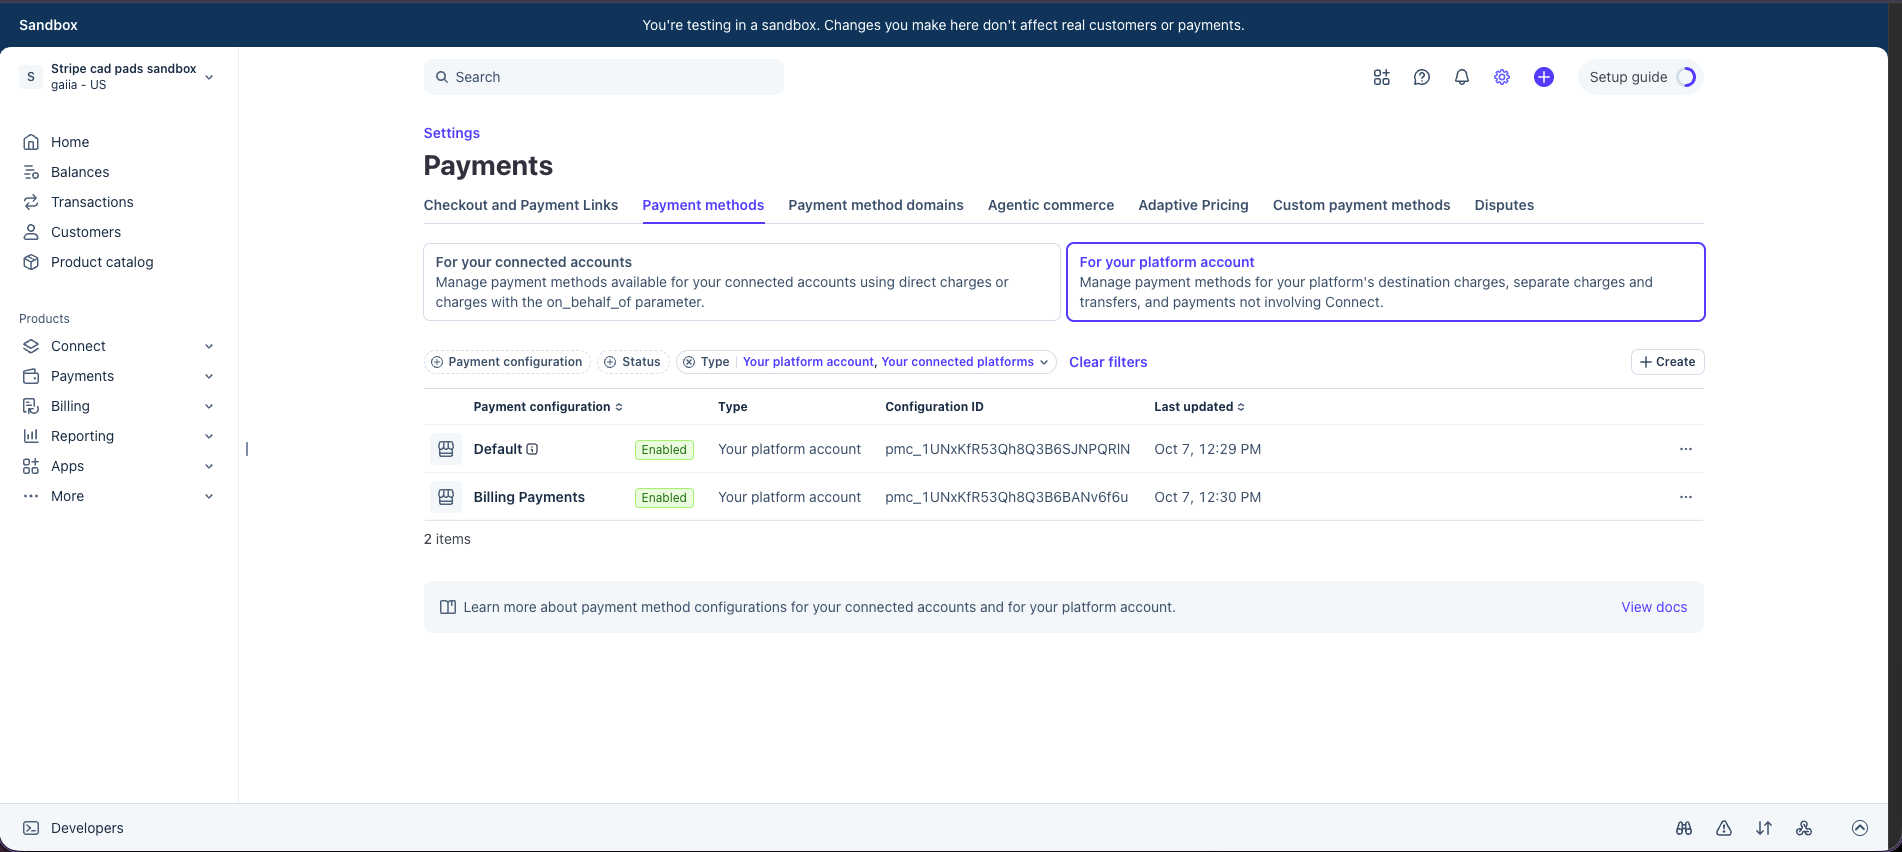The width and height of the screenshot is (1902, 852).
Task: Click the purple plus create icon
Action: (1543, 77)
